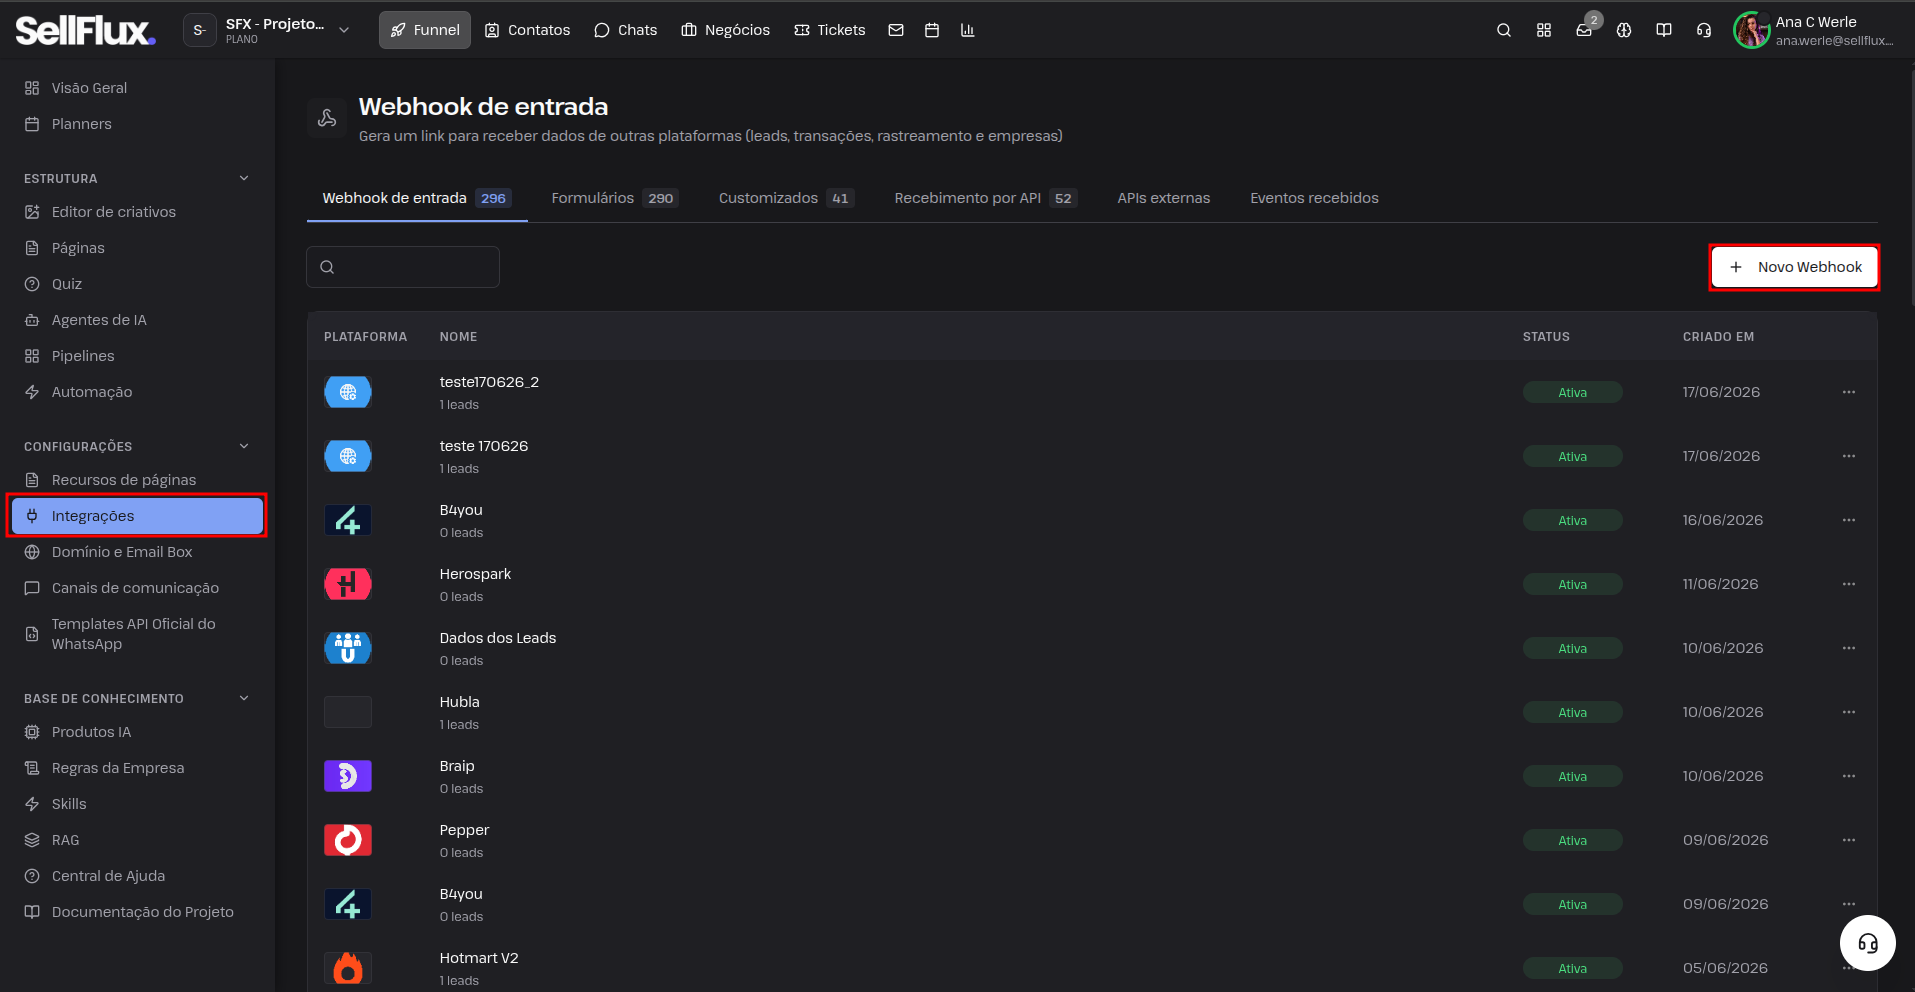Click the search magnifier in the top bar
Screen dimensions: 1915x992
point(1504,30)
